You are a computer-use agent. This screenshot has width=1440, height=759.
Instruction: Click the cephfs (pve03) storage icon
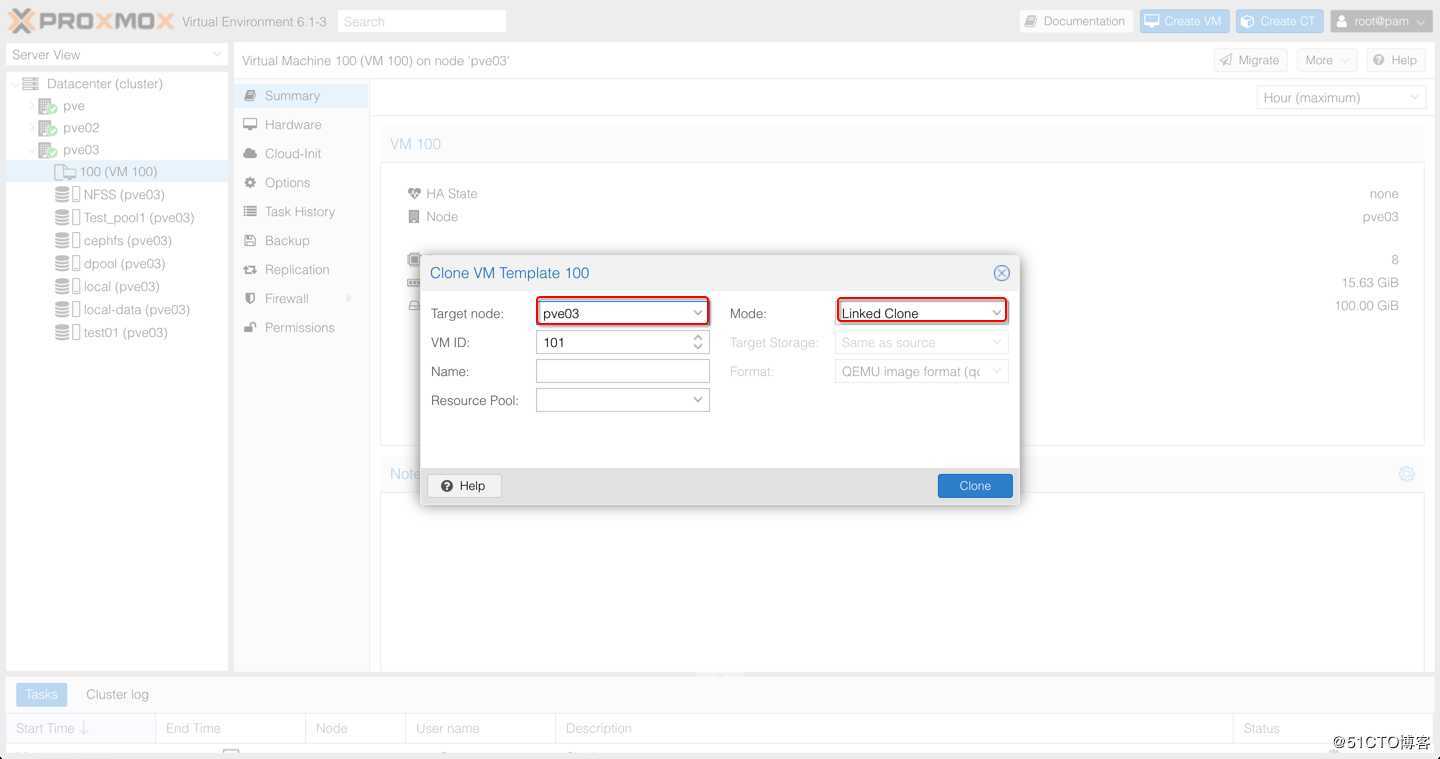67,241
